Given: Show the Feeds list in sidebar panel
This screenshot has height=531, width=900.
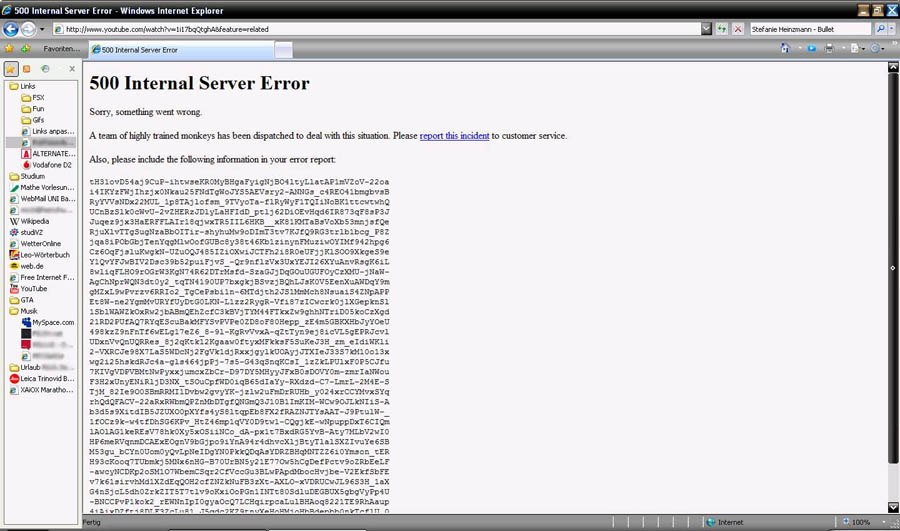Looking at the screenshot, I should point(26,69).
